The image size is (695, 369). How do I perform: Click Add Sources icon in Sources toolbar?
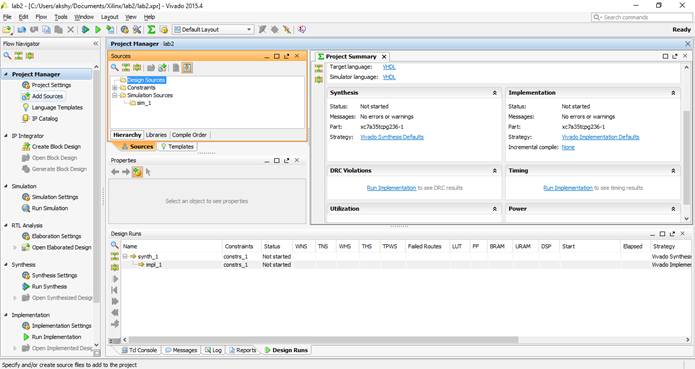[163, 67]
